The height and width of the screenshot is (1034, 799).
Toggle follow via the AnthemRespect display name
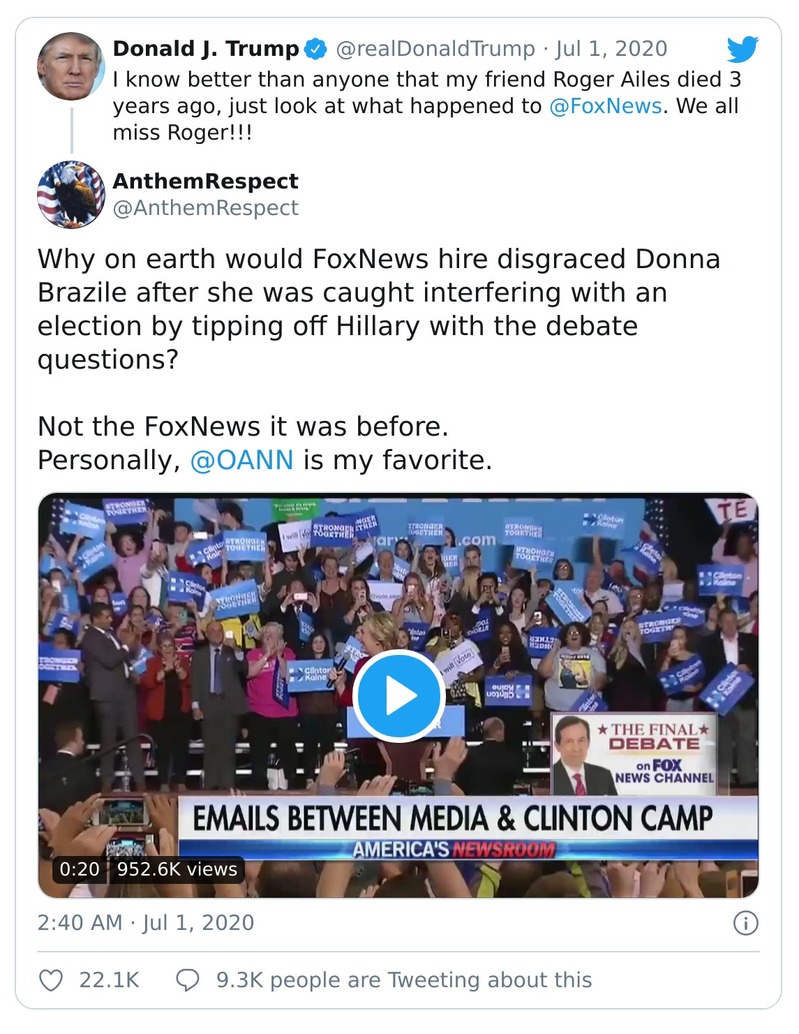pos(206,181)
